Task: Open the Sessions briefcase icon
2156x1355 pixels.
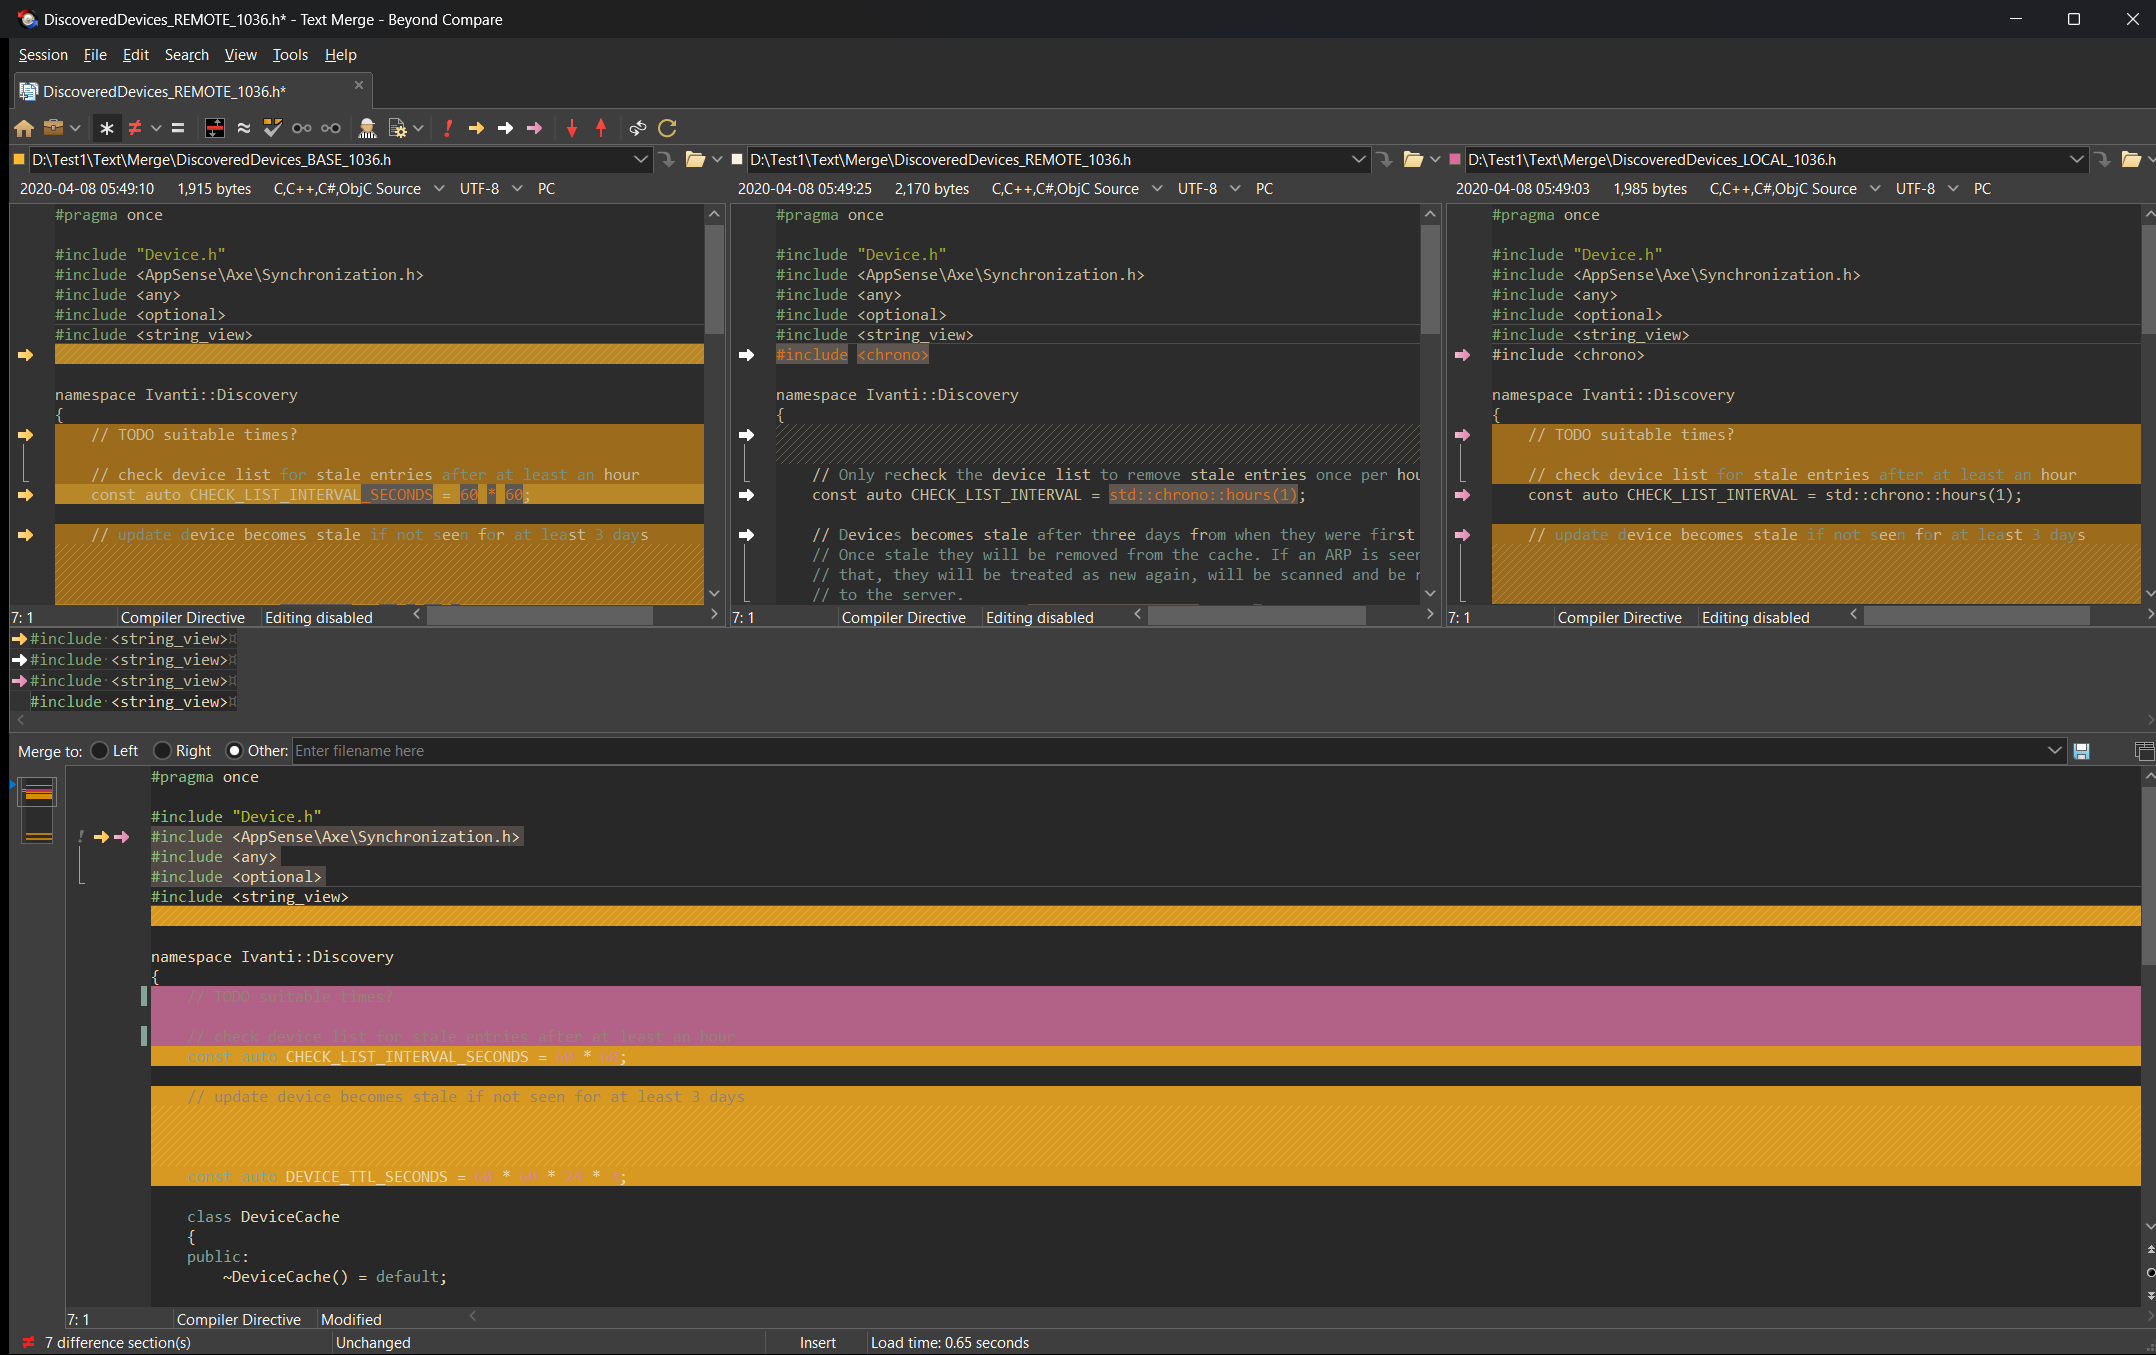Action: tap(54, 128)
